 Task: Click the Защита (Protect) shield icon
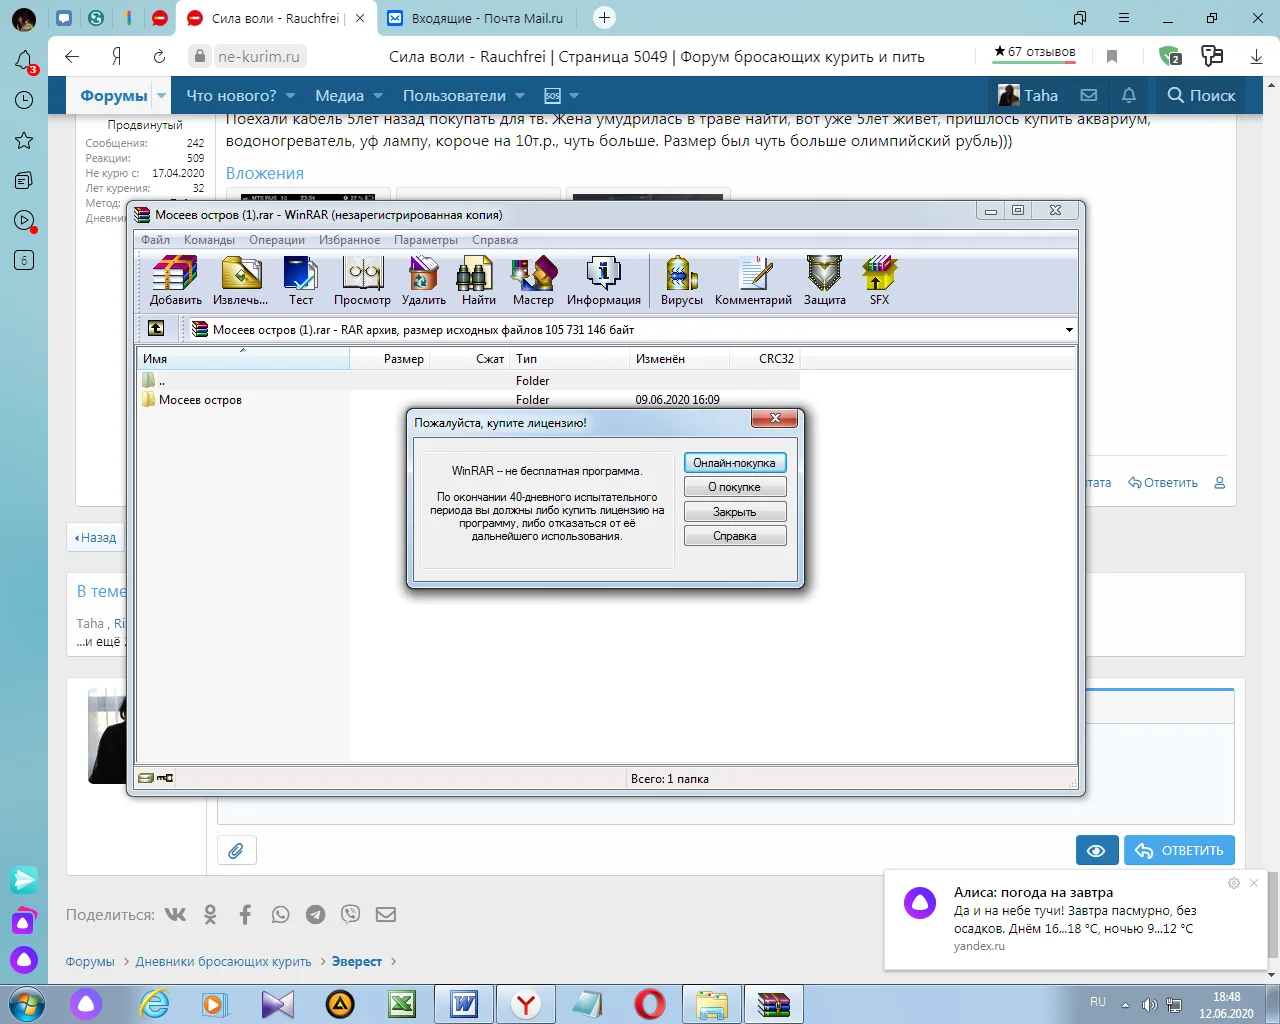[x=825, y=280]
